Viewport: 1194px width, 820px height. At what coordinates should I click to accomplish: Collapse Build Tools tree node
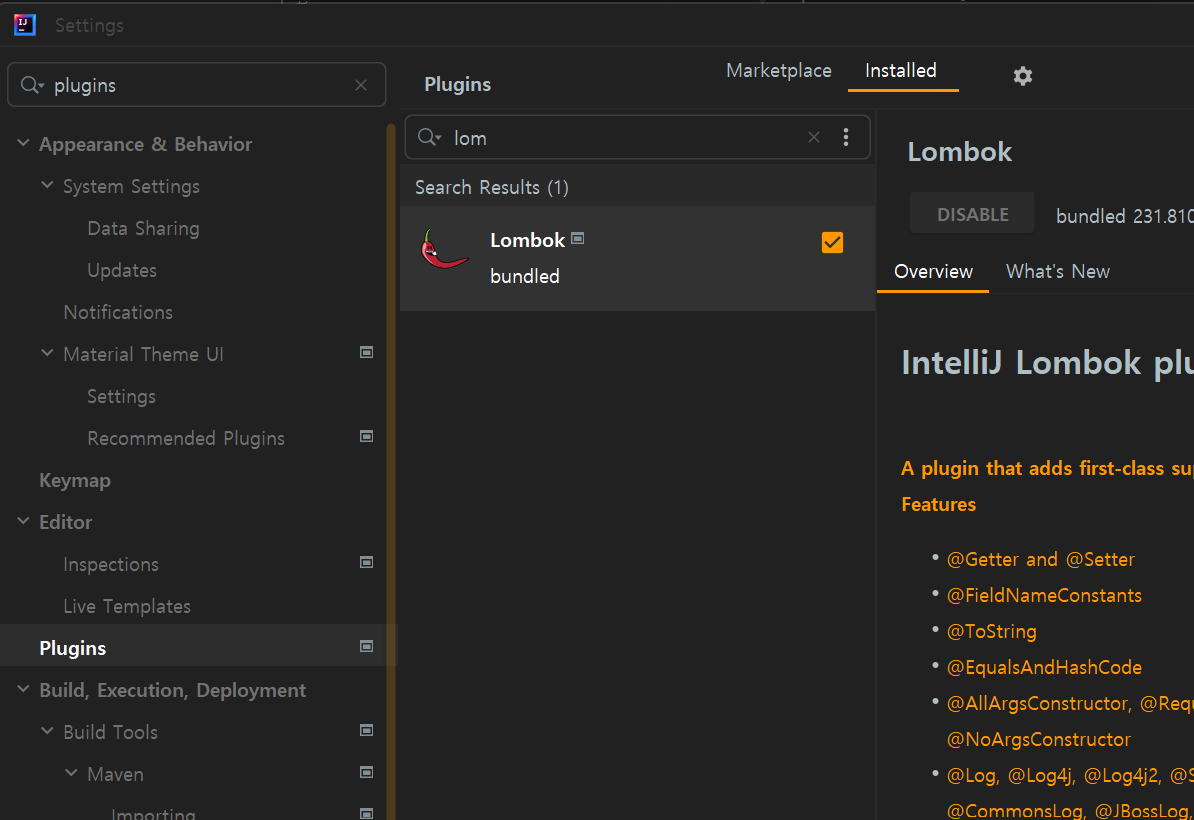(47, 731)
